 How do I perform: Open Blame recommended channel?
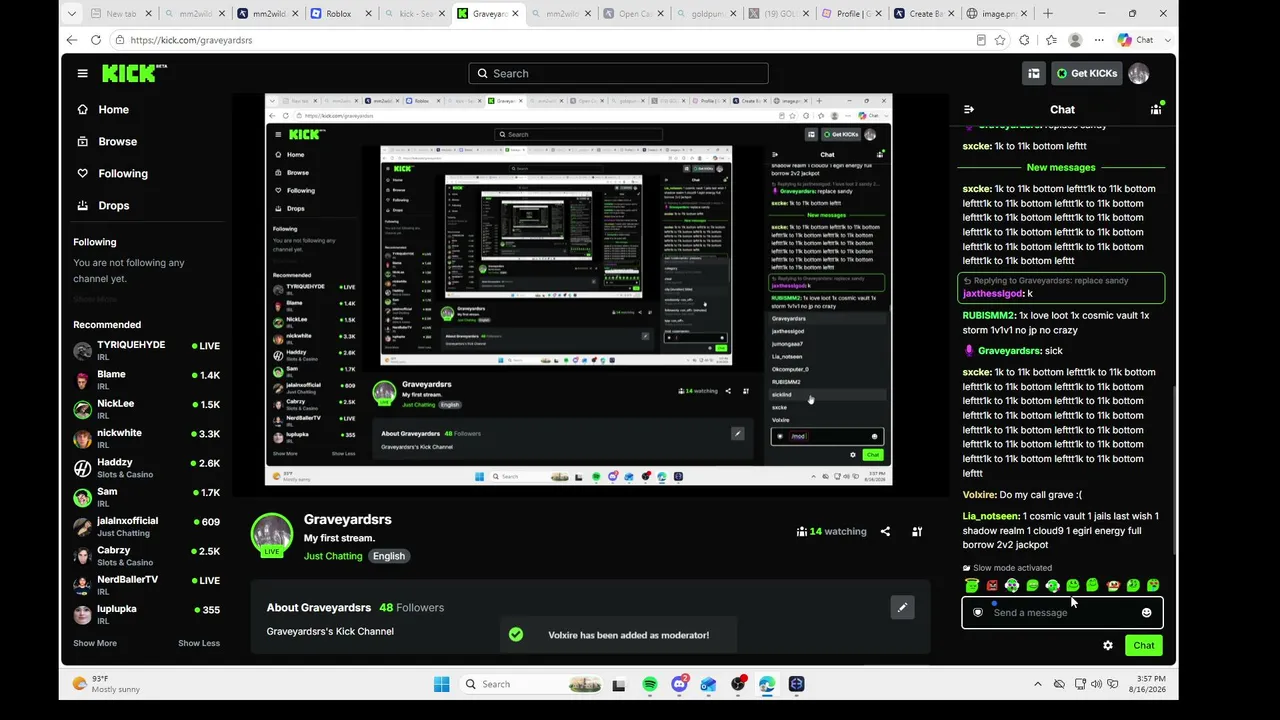[x=146, y=380]
